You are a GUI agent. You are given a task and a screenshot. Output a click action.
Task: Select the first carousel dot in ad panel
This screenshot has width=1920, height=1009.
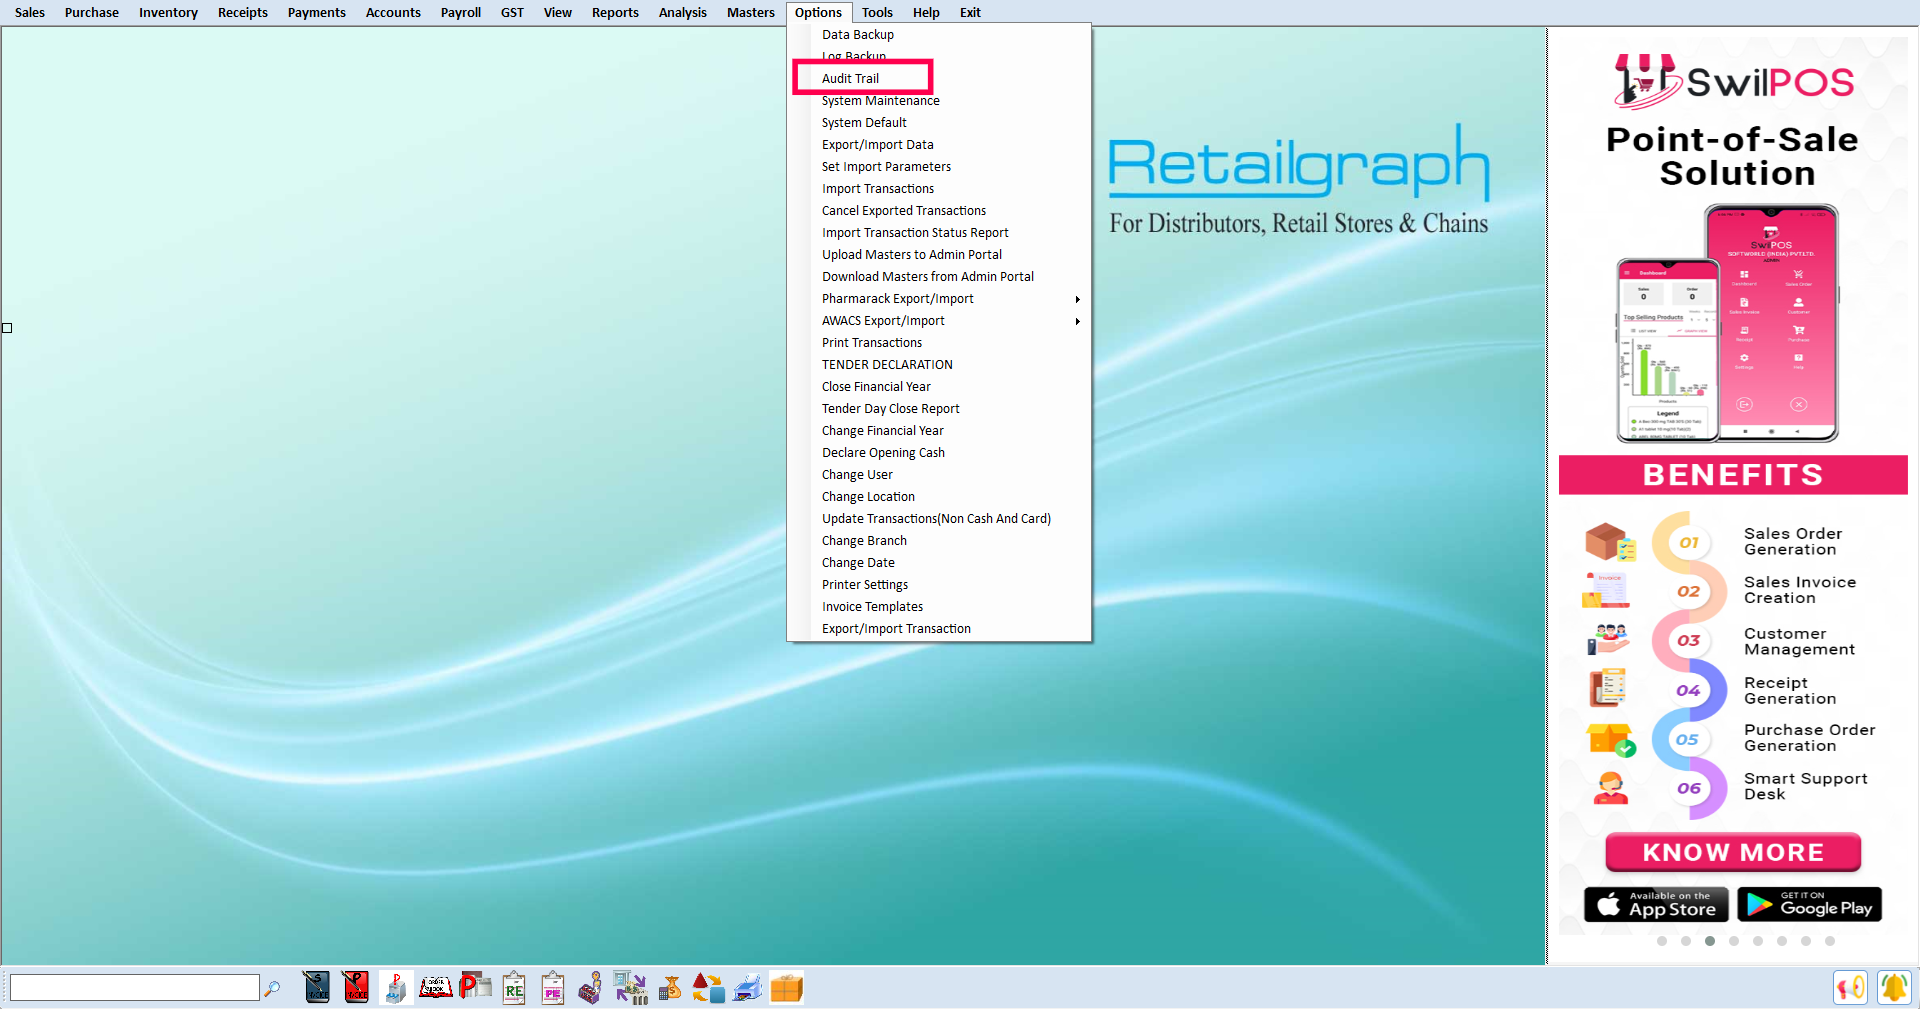point(1662,941)
